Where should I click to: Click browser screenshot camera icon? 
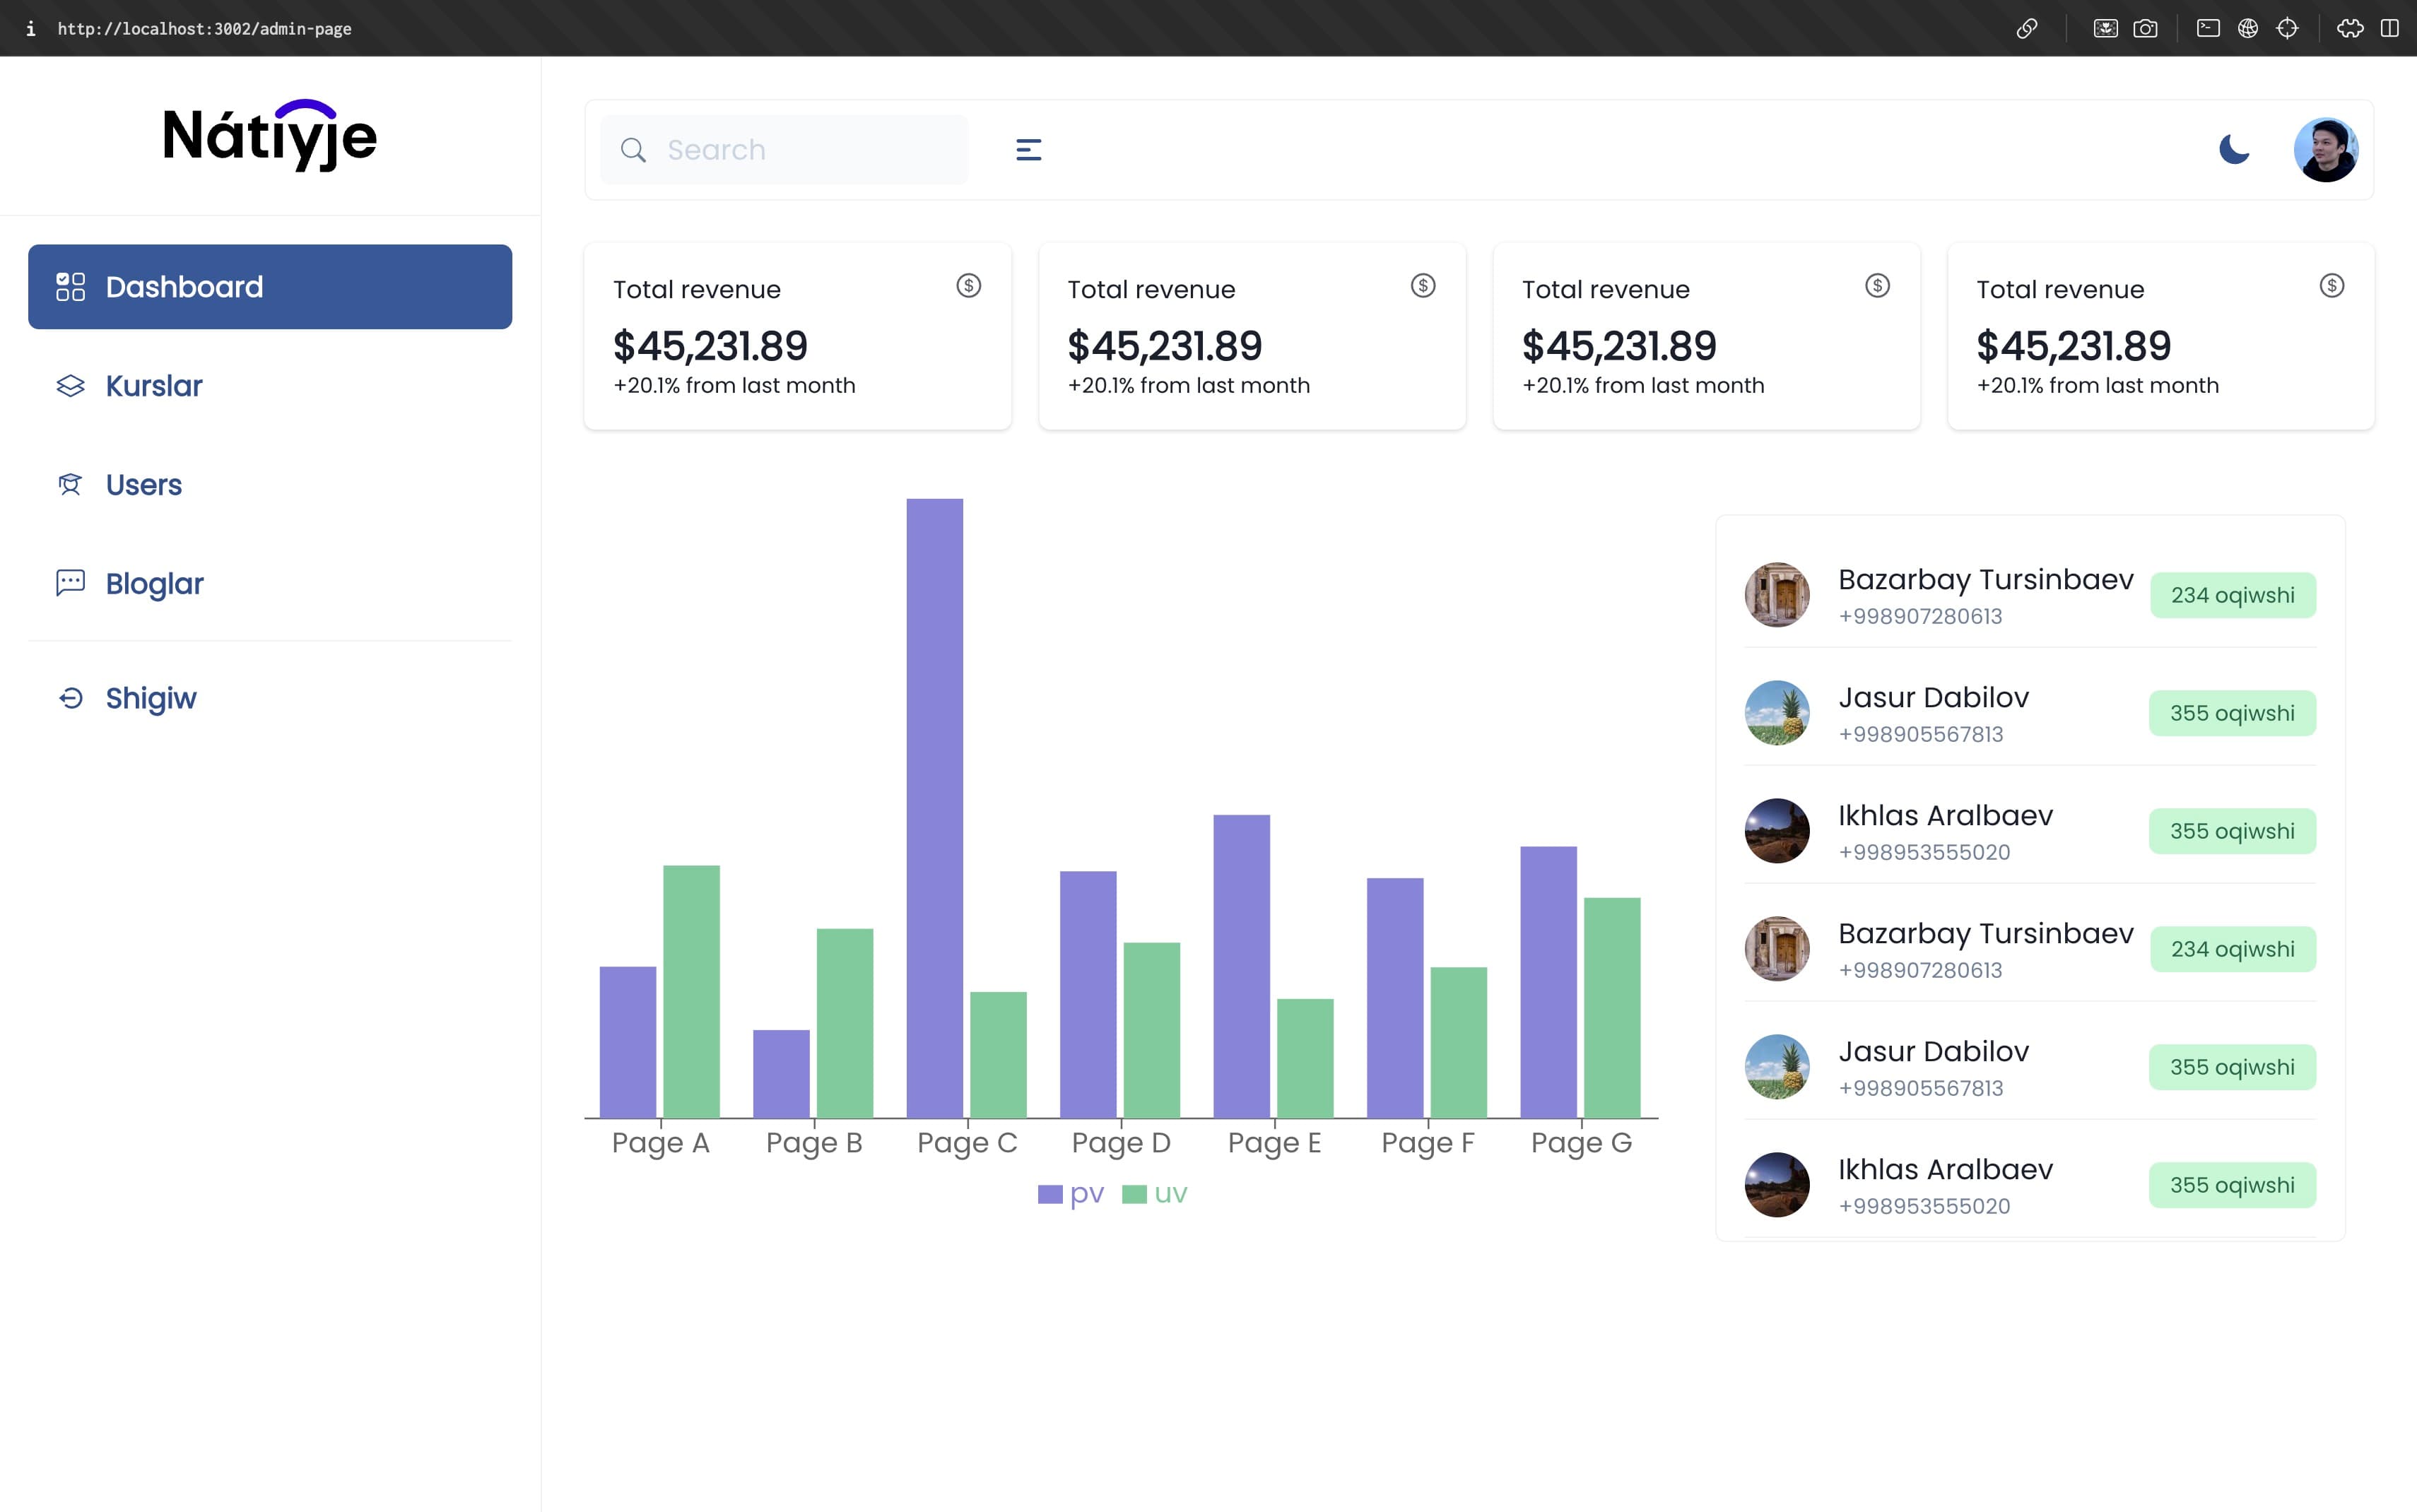click(2145, 28)
